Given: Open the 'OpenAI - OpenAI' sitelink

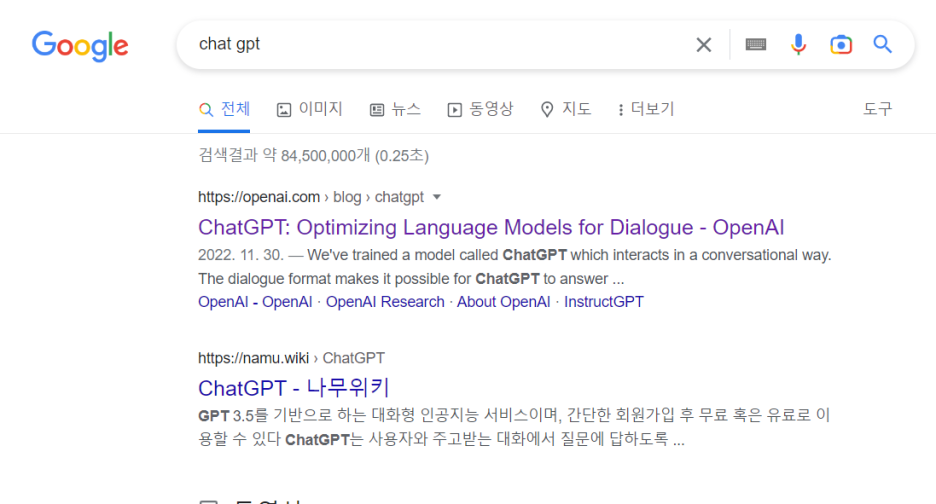Looking at the screenshot, I should pyautogui.click(x=255, y=302).
